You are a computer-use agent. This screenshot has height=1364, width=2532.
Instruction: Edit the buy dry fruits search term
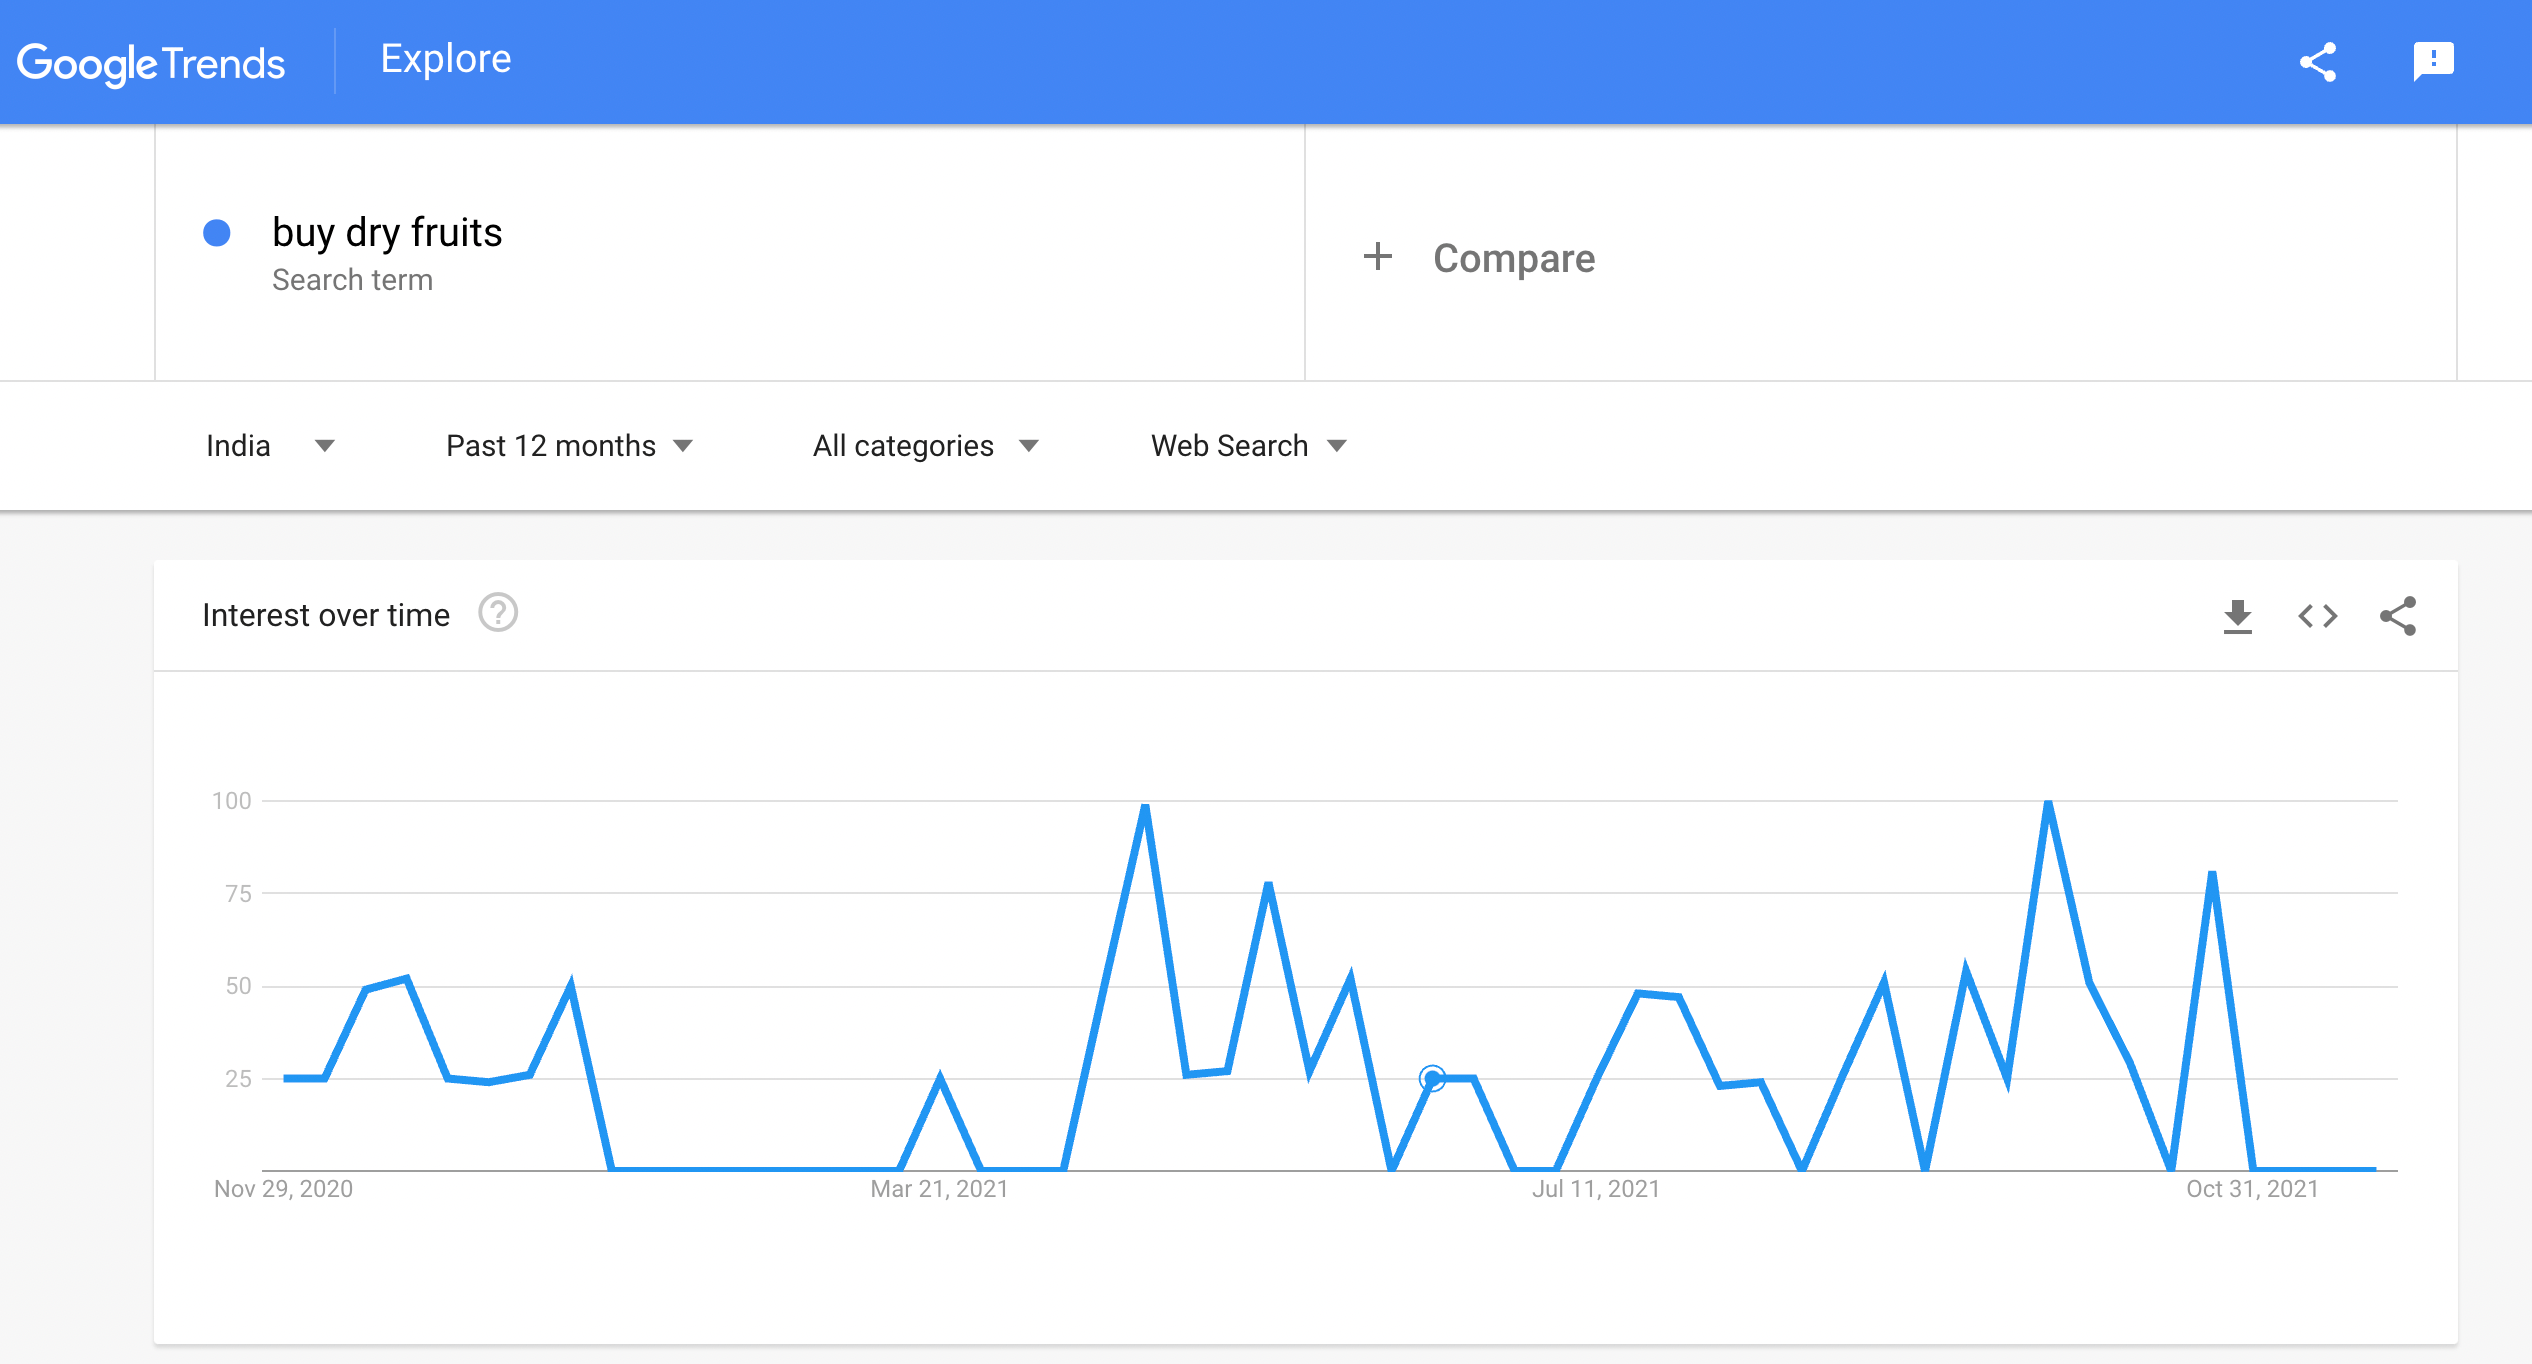[x=387, y=232]
